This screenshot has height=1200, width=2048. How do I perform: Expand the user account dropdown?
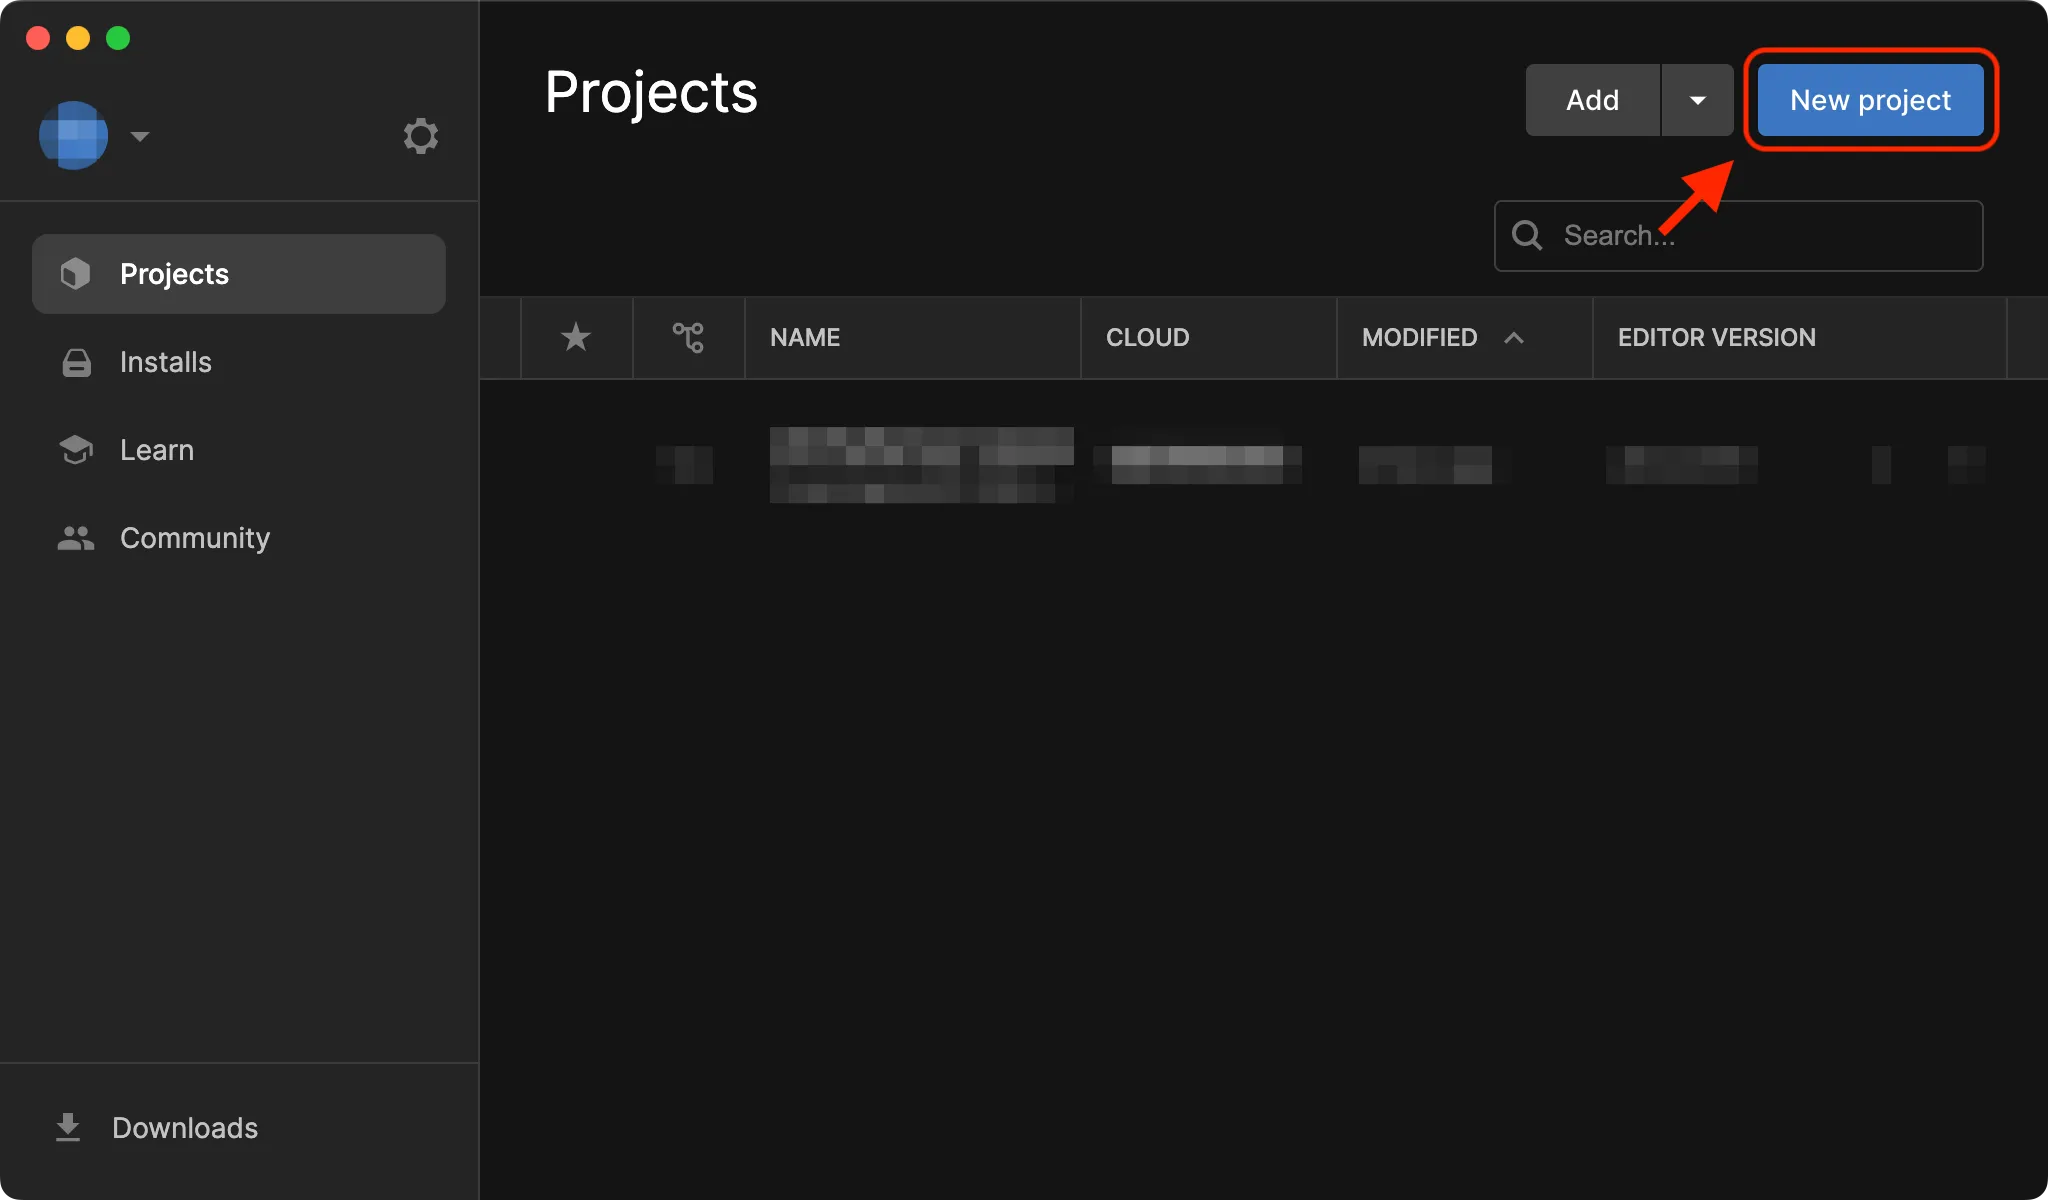pos(137,134)
